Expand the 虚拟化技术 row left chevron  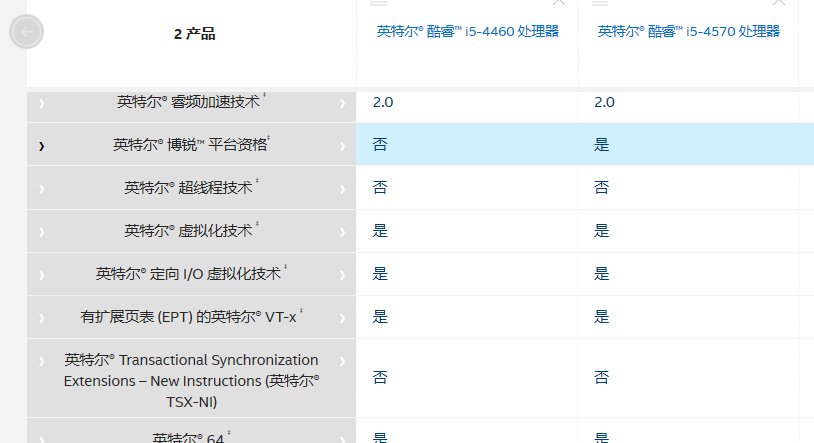42,232
